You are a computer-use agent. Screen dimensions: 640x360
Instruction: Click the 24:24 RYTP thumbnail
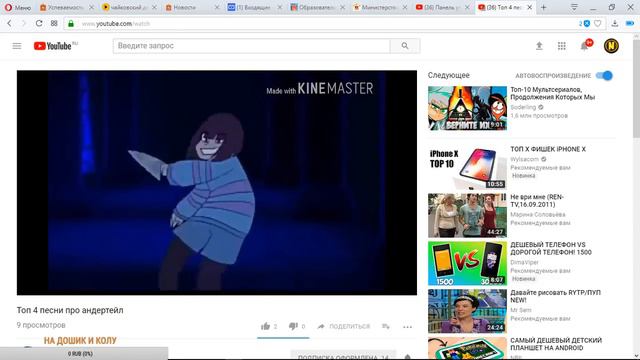pos(467,311)
